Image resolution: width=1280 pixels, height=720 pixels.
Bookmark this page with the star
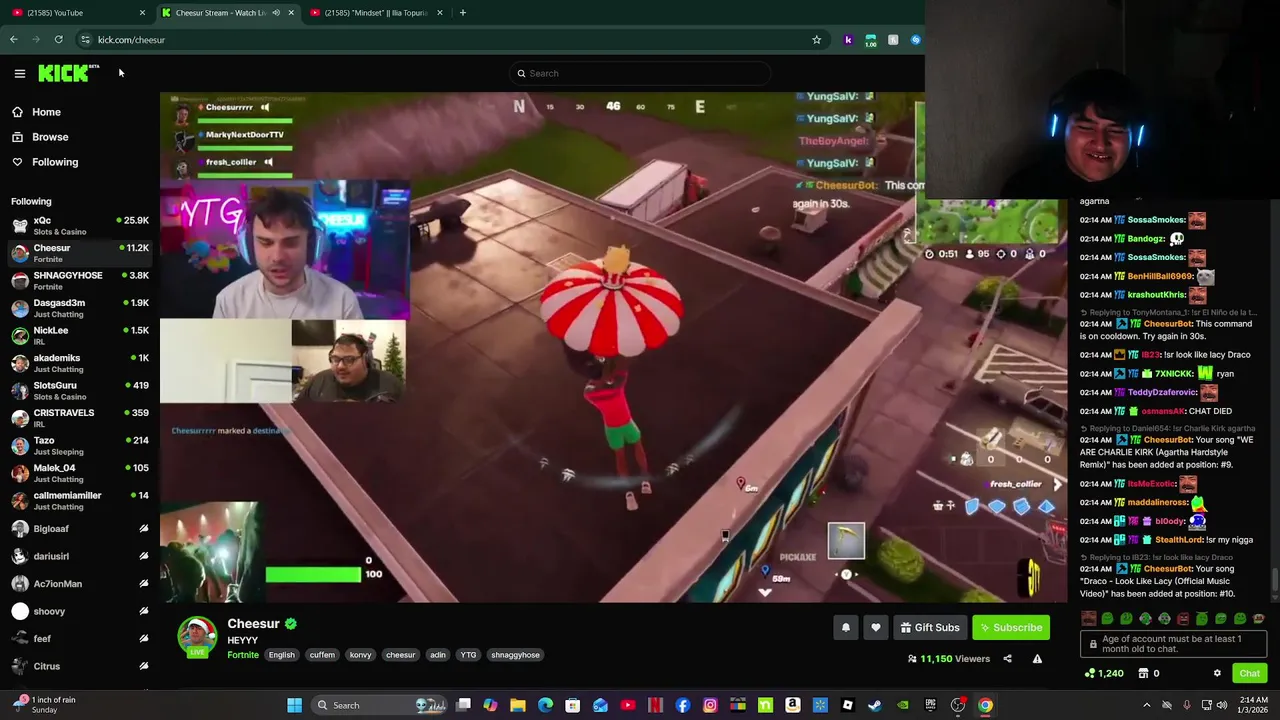pyautogui.click(x=816, y=40)
